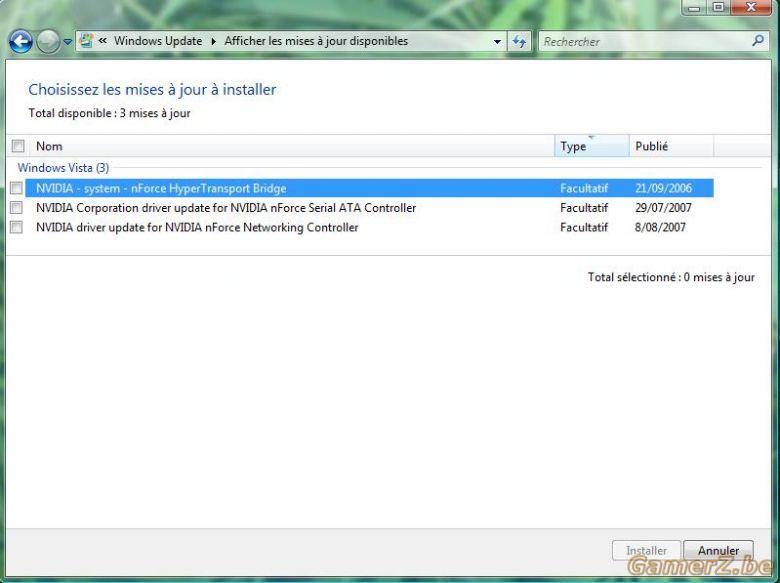This screenshot has width=780, height=583.
Task: Select the NVIDIA Corporation driver update Serial ATA row
Action: (369, 207)
